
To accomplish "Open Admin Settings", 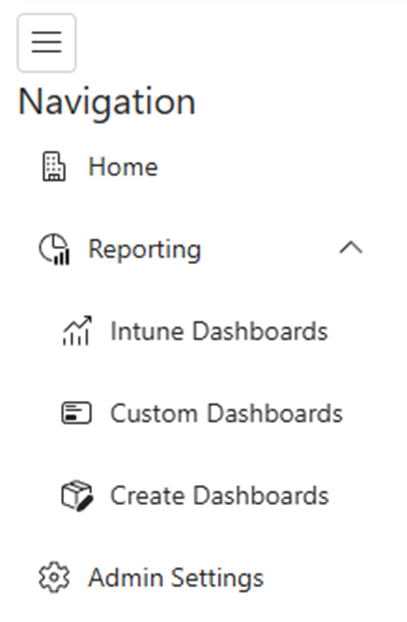I will [176, 578].
